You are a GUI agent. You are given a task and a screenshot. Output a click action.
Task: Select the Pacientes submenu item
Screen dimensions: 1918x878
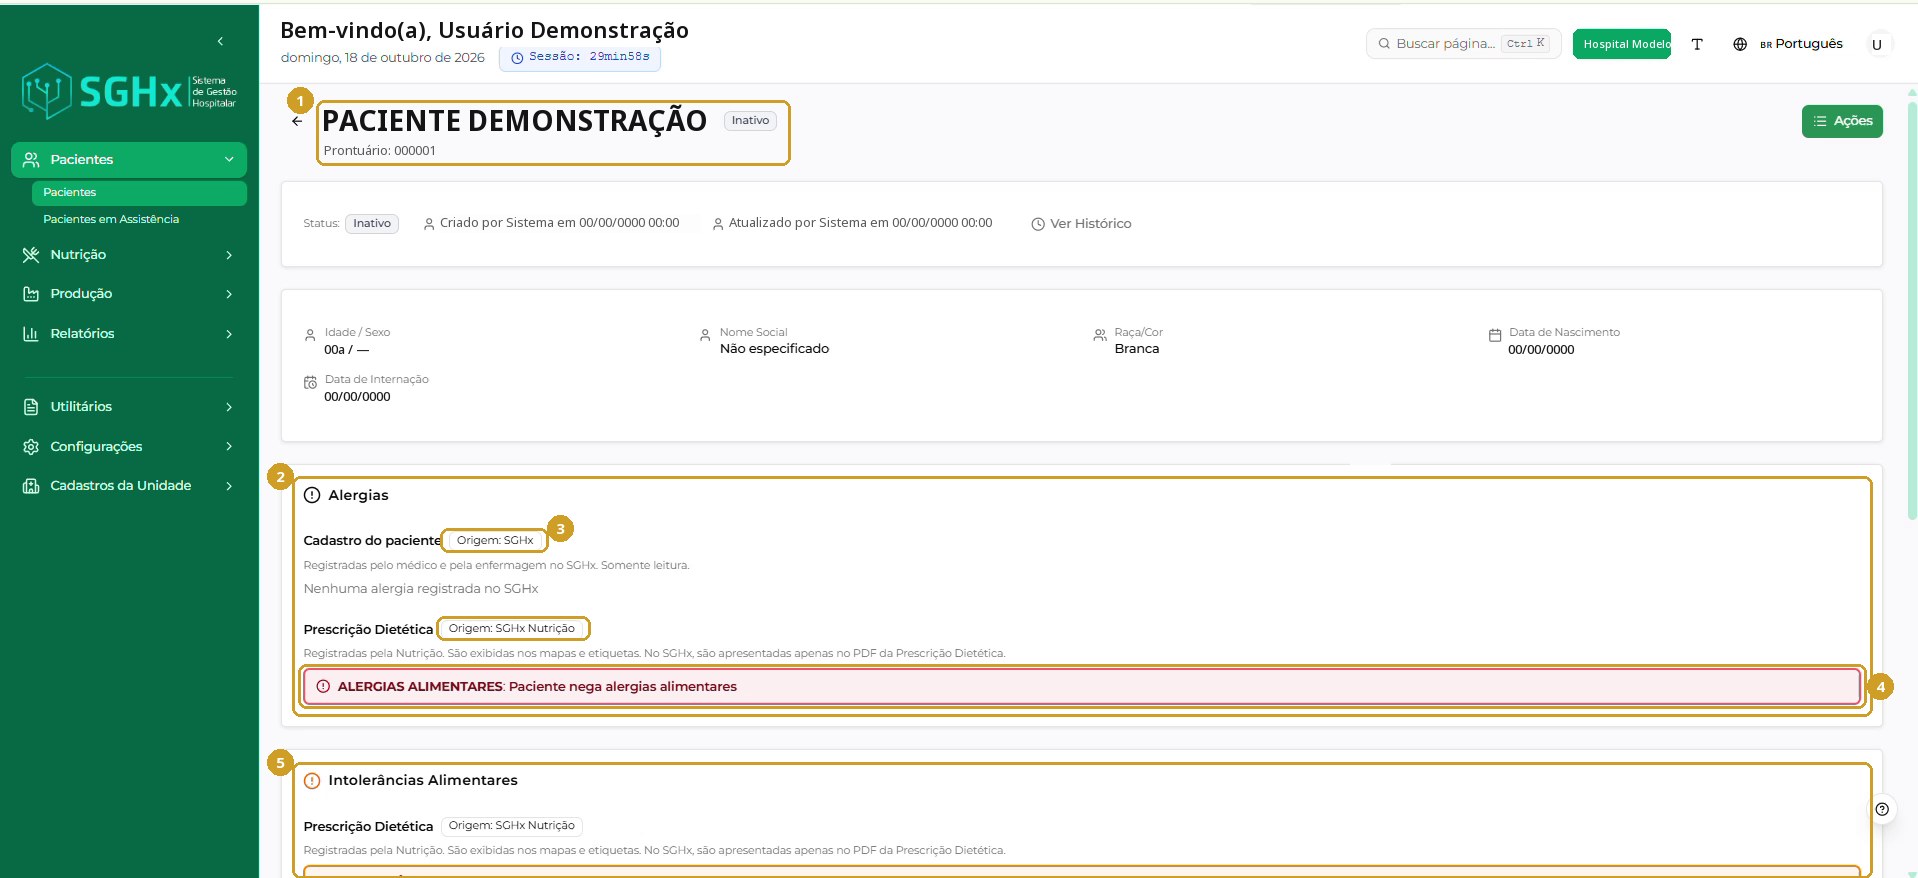pyautogui.click(x=139, y=193)
